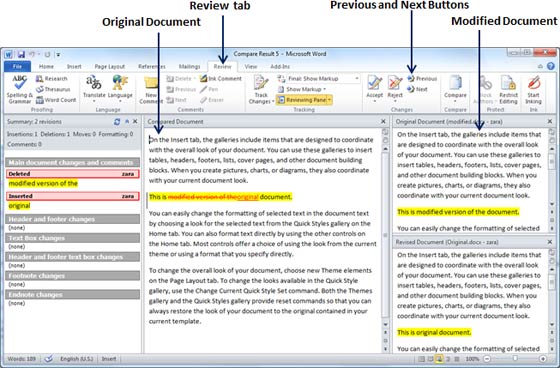Screen dimensions: 560x368
Task: Click highlighted 'This is original document.' text
Action: (x=434, y=333)
